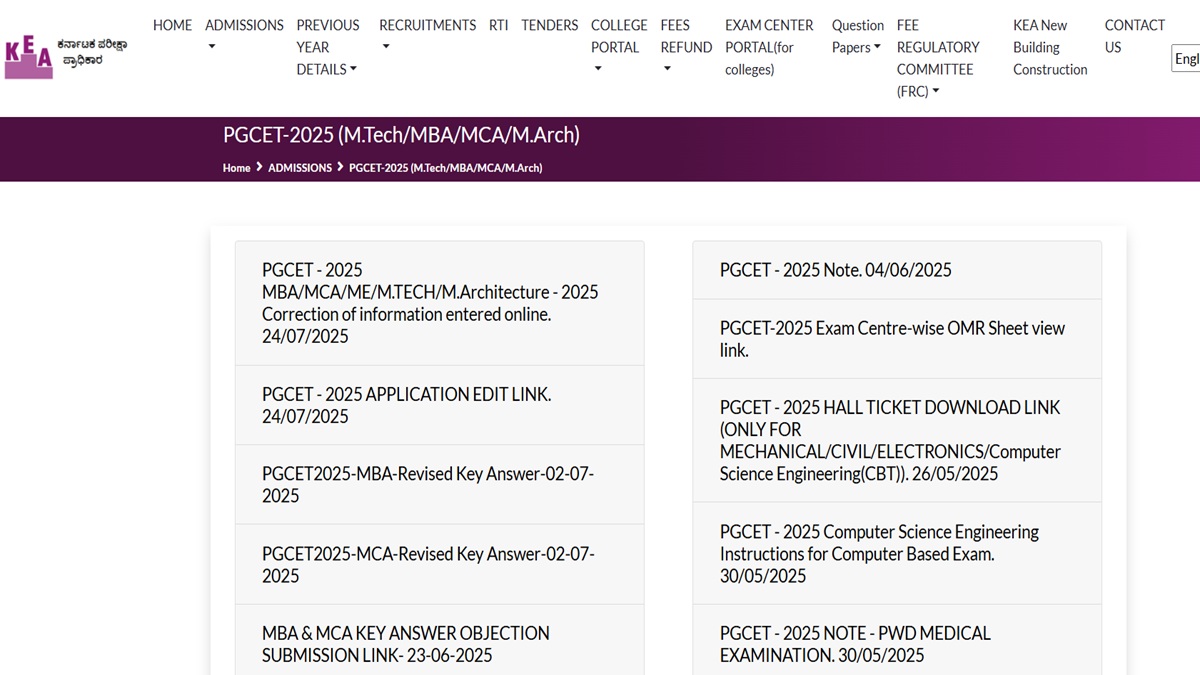Open MBA & MCA KEY ANSWER OBJECTION link

(x=440, y=640)
